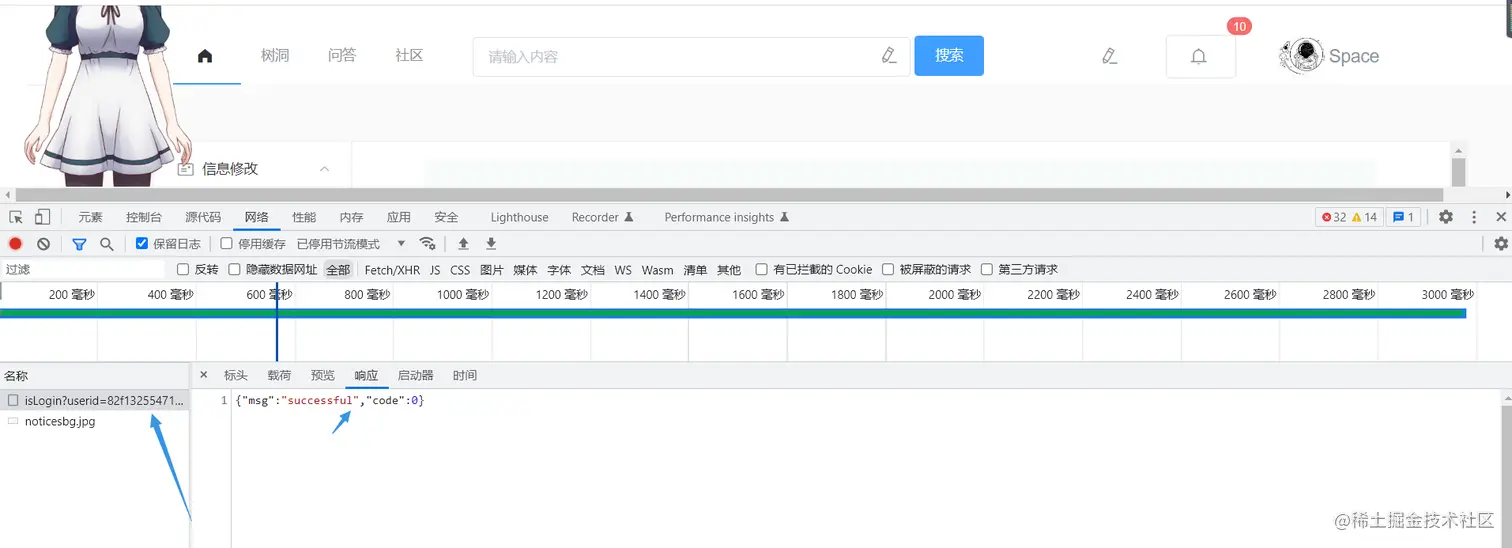Open DevTools more options menu
Viewport: 1512px width, 548px height.
(1474, 217)
